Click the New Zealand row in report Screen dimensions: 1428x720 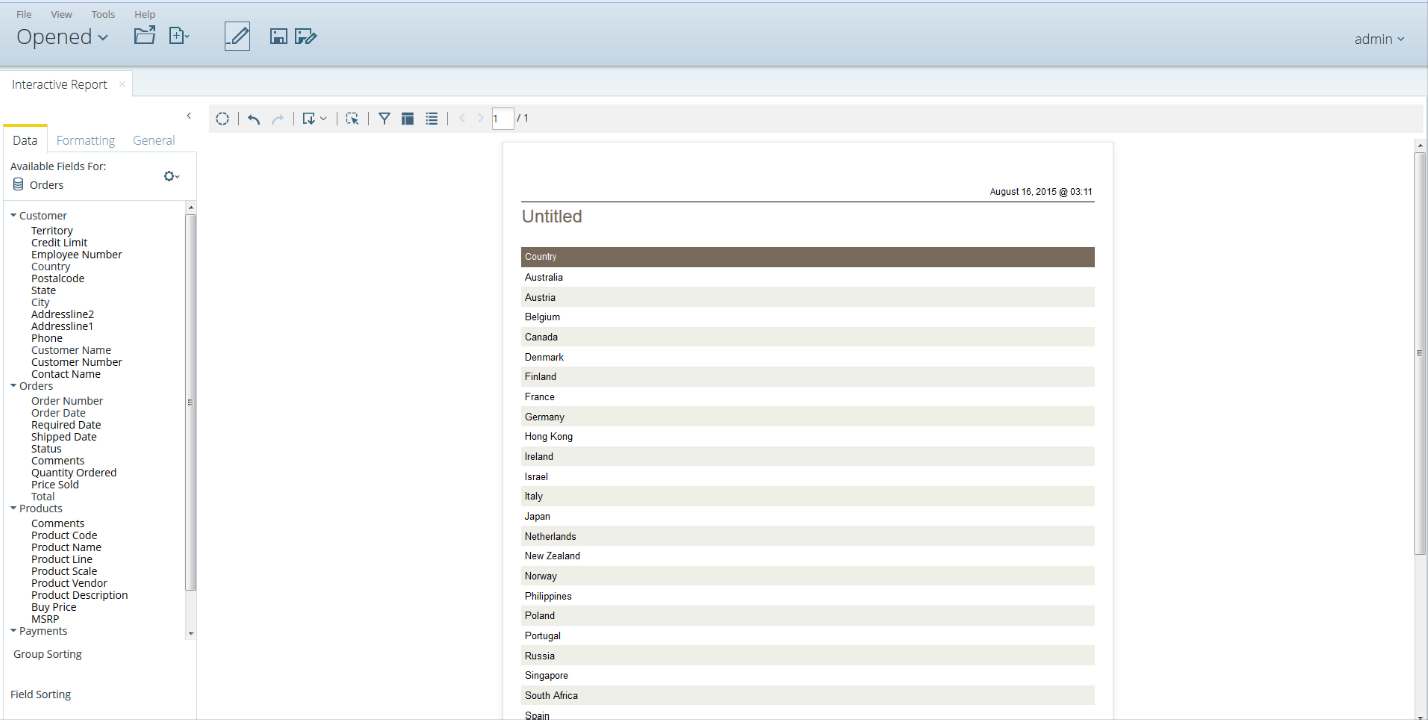coord(808,556)
